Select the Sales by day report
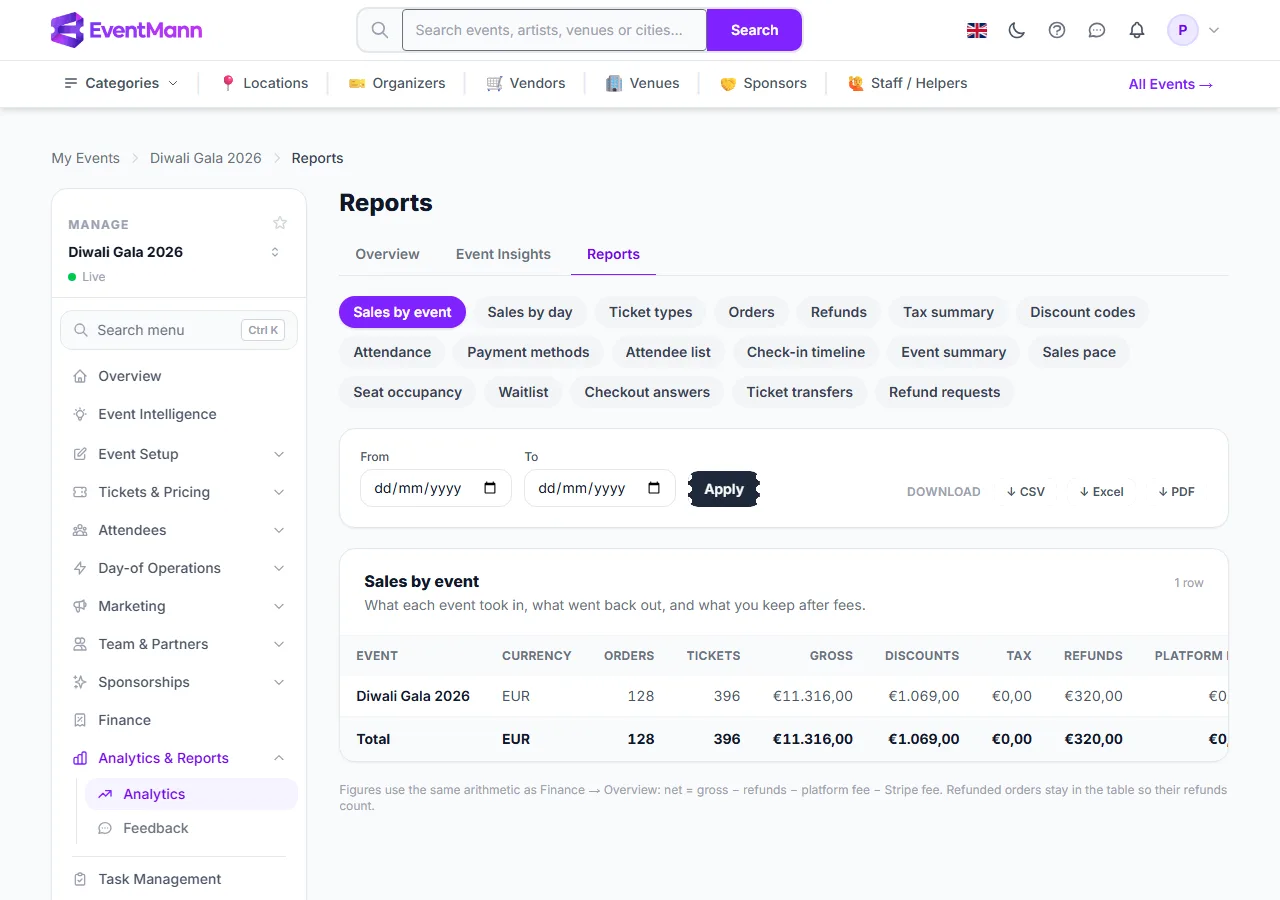The height and width of the screenshot is (900, 1280). point(530,312)
